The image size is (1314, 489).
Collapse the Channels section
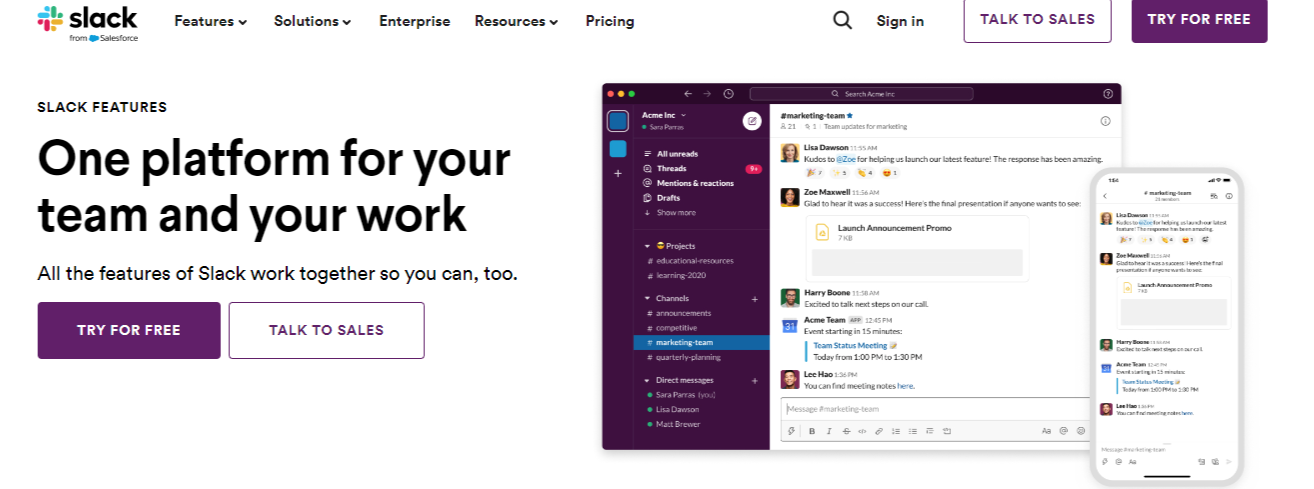(x=647, y=299)
